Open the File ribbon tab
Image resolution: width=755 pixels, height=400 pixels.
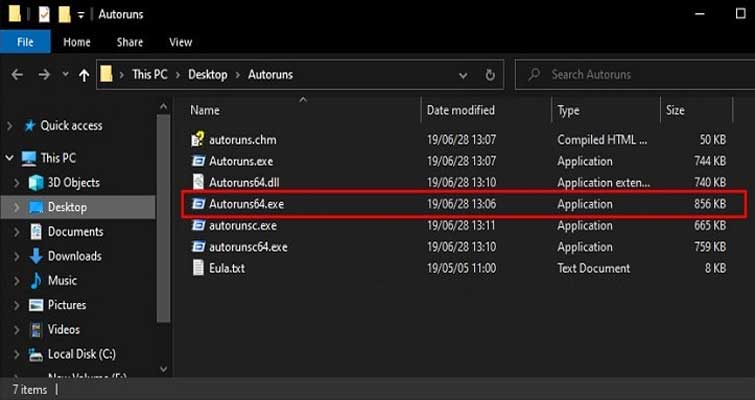click(x=25, y=42)
